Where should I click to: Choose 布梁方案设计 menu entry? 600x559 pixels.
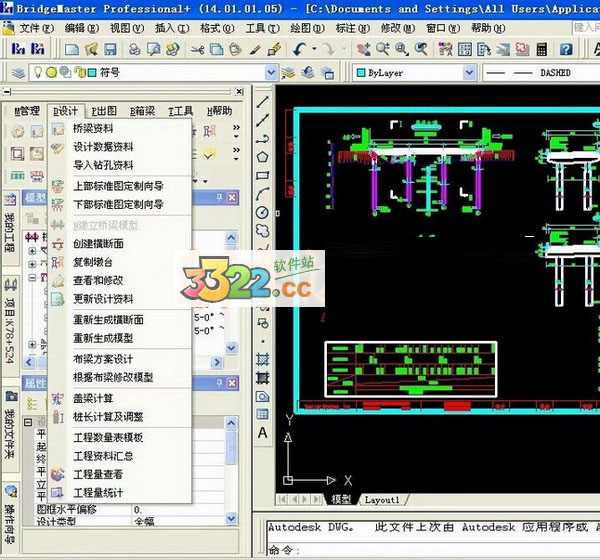point(103,359)
